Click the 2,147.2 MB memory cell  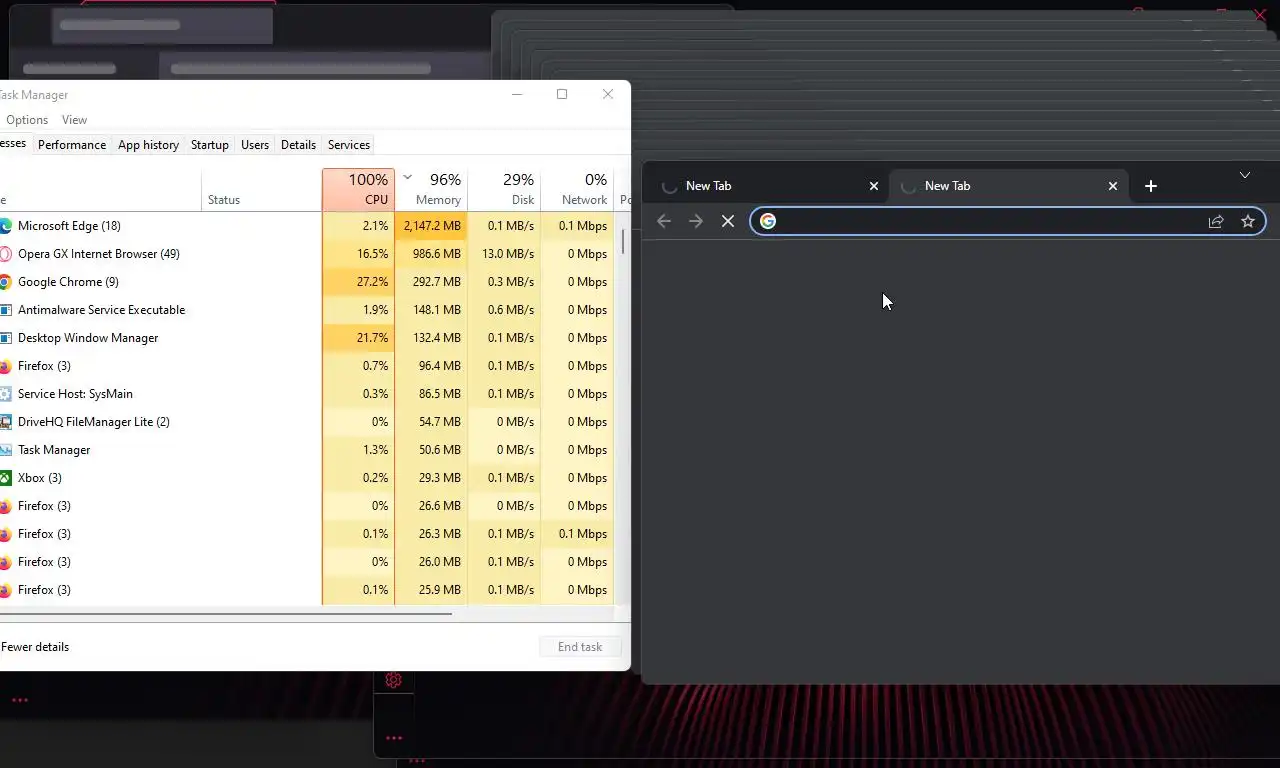(x=431, y=226)
